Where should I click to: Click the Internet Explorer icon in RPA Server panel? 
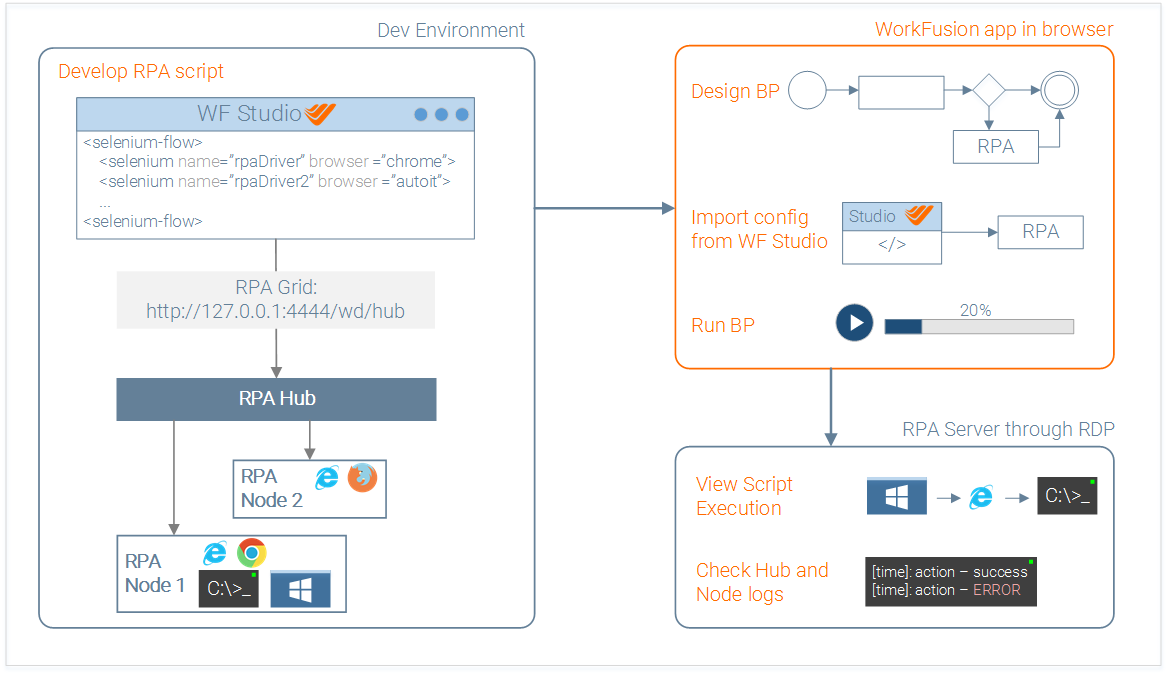click(x=981, y=497)
